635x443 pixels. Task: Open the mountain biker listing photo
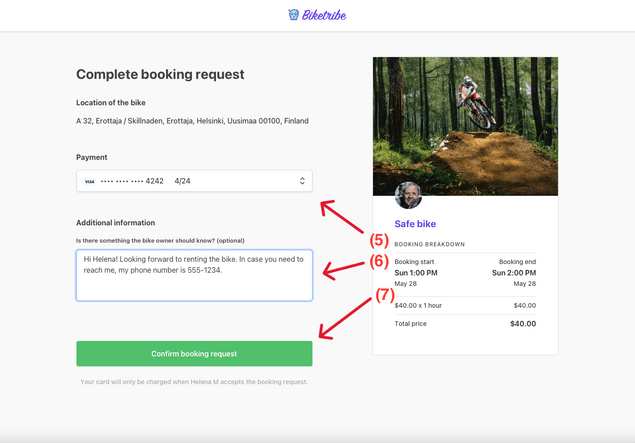coord(465,125)
